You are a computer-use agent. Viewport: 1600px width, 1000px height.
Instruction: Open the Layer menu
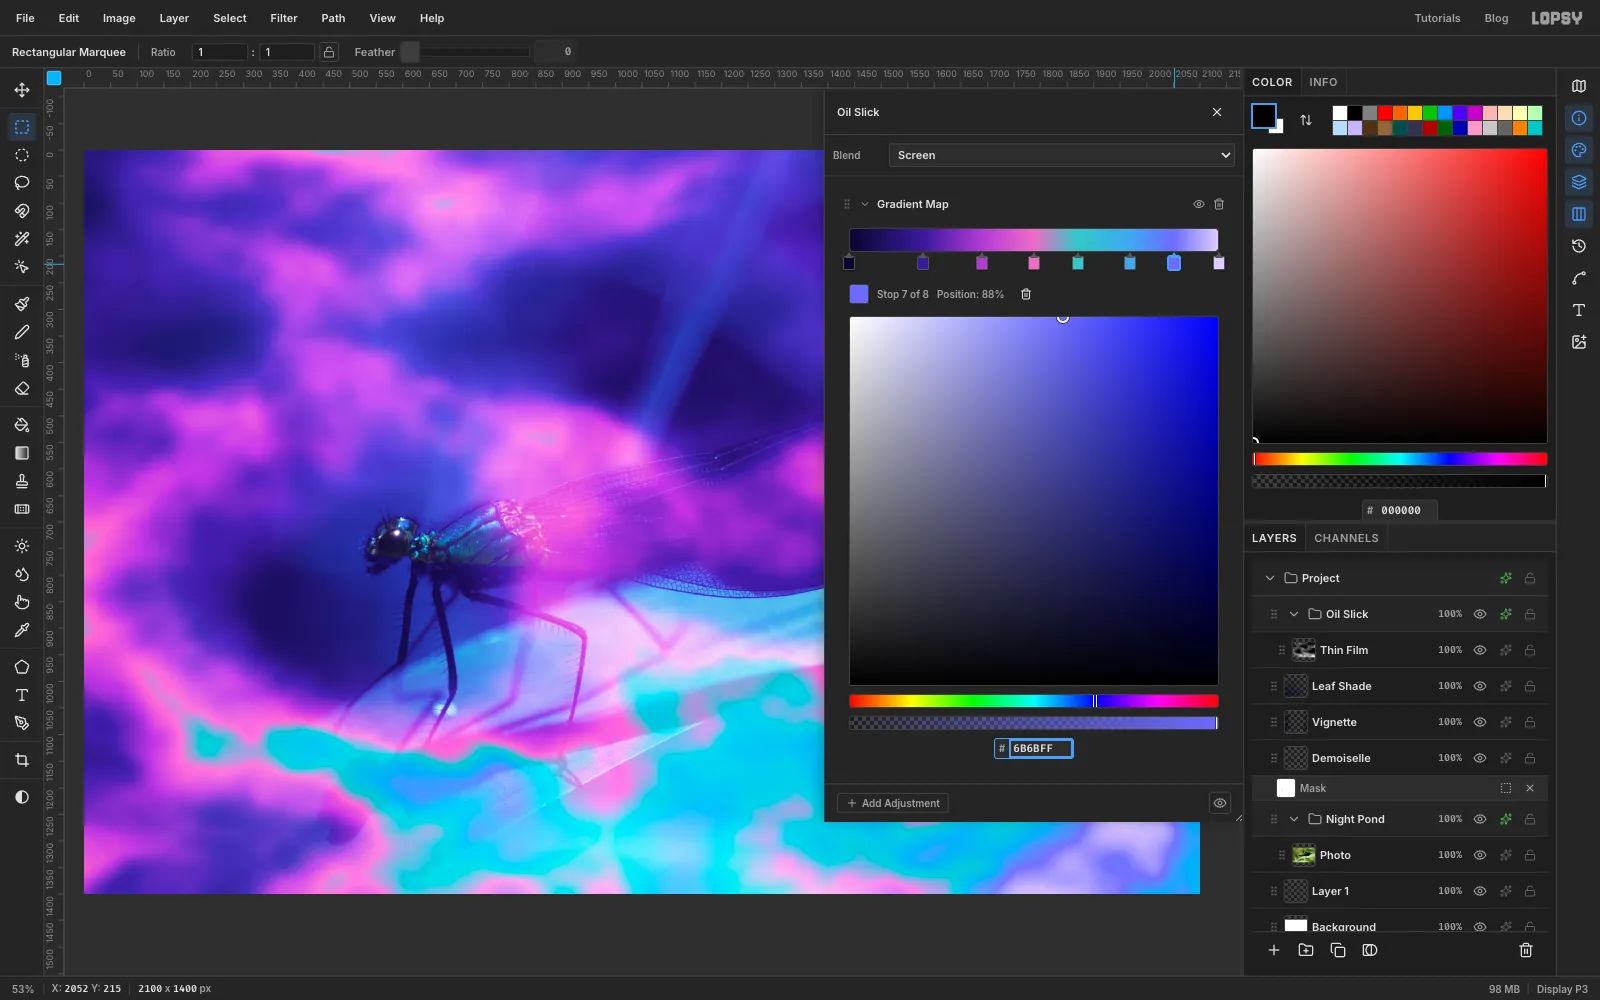(174, 18)
